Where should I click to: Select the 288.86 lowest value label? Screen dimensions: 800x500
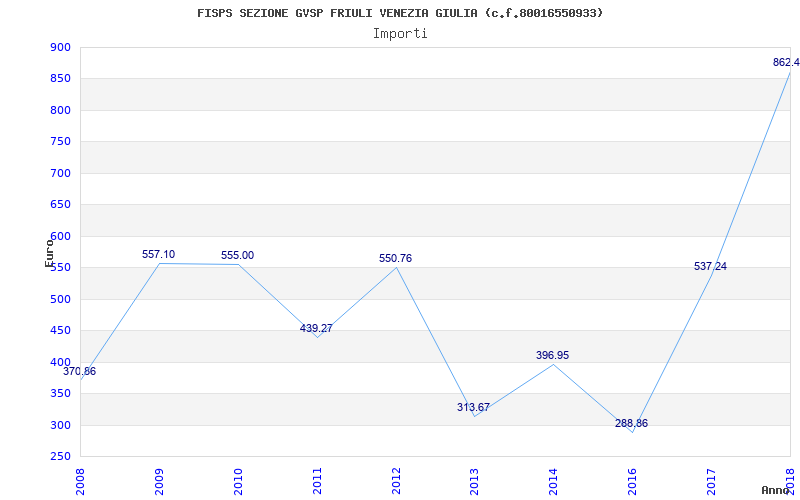pos(631,423)
